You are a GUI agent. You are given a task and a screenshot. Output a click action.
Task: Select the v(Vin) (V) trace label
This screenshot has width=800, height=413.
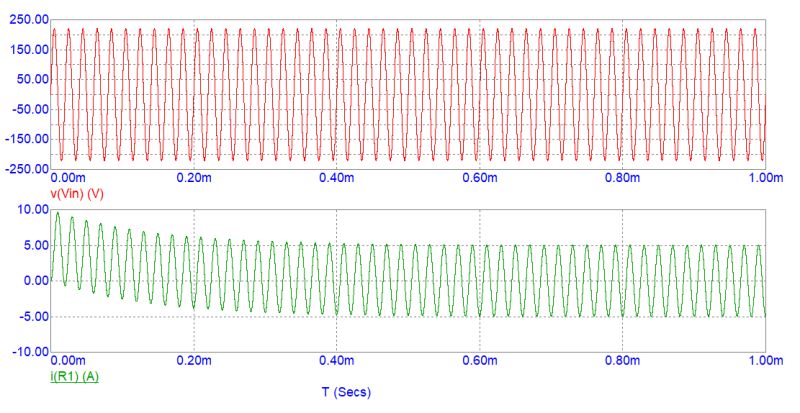click(77, 193)
